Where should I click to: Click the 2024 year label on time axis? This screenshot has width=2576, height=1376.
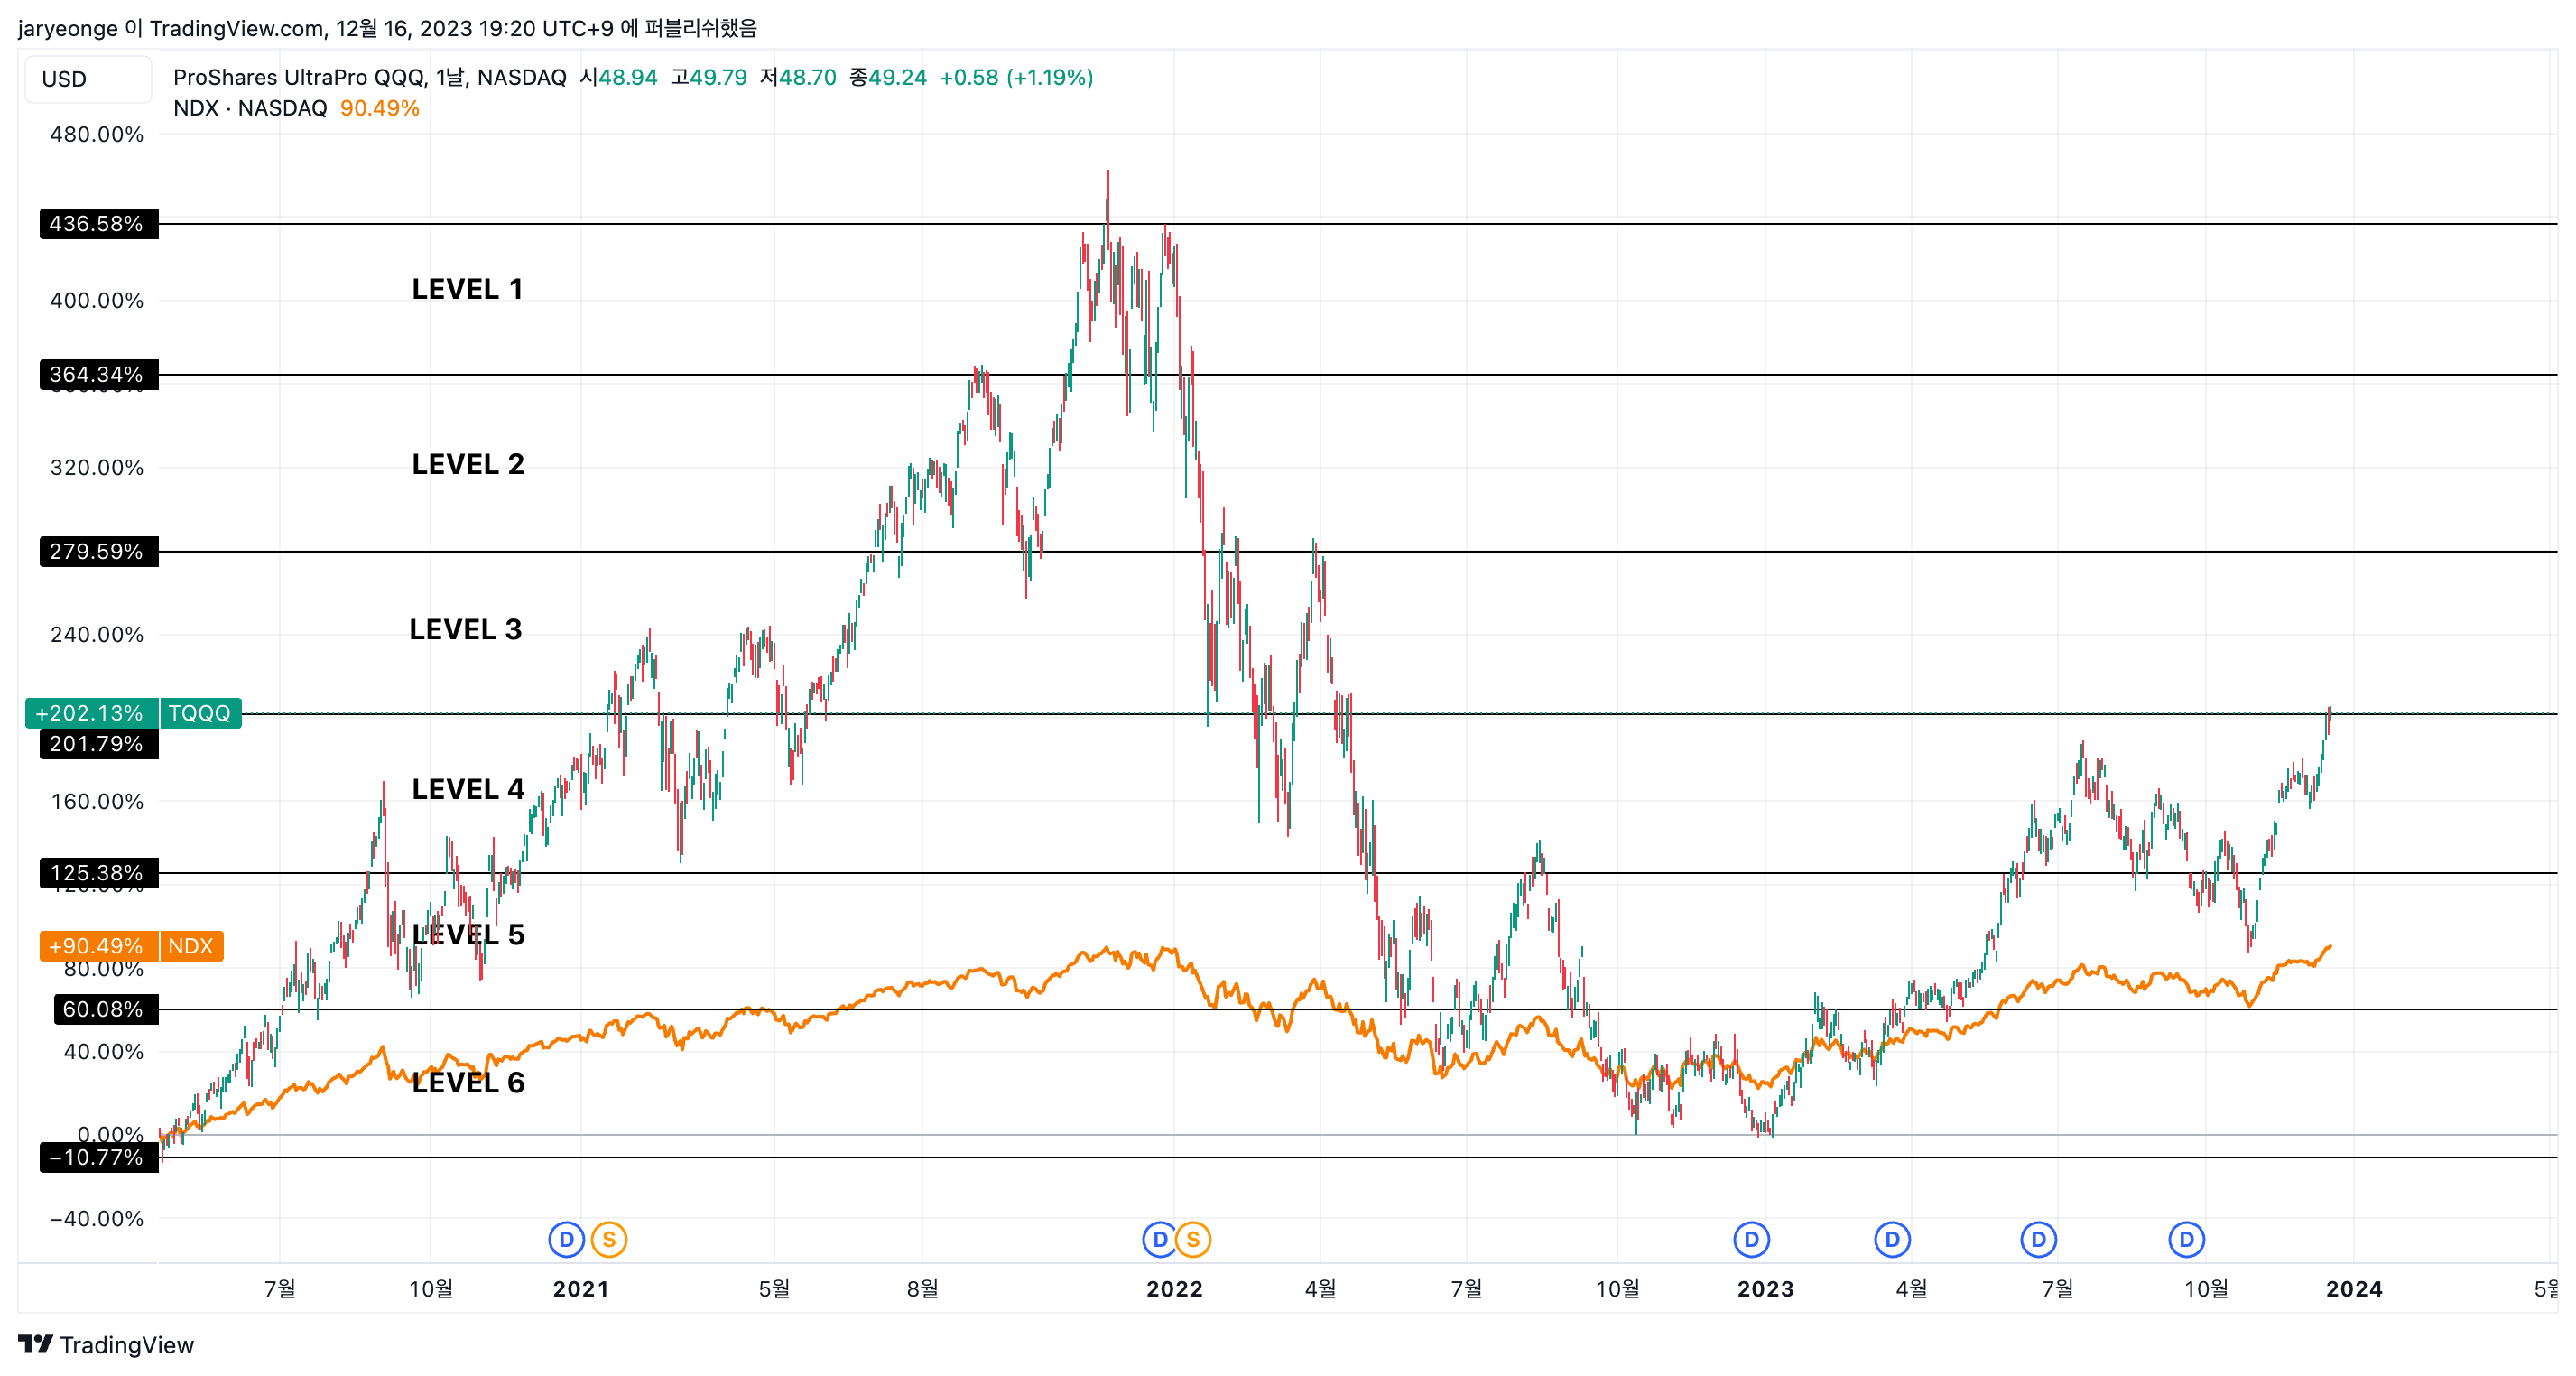click(2355, 1290)
